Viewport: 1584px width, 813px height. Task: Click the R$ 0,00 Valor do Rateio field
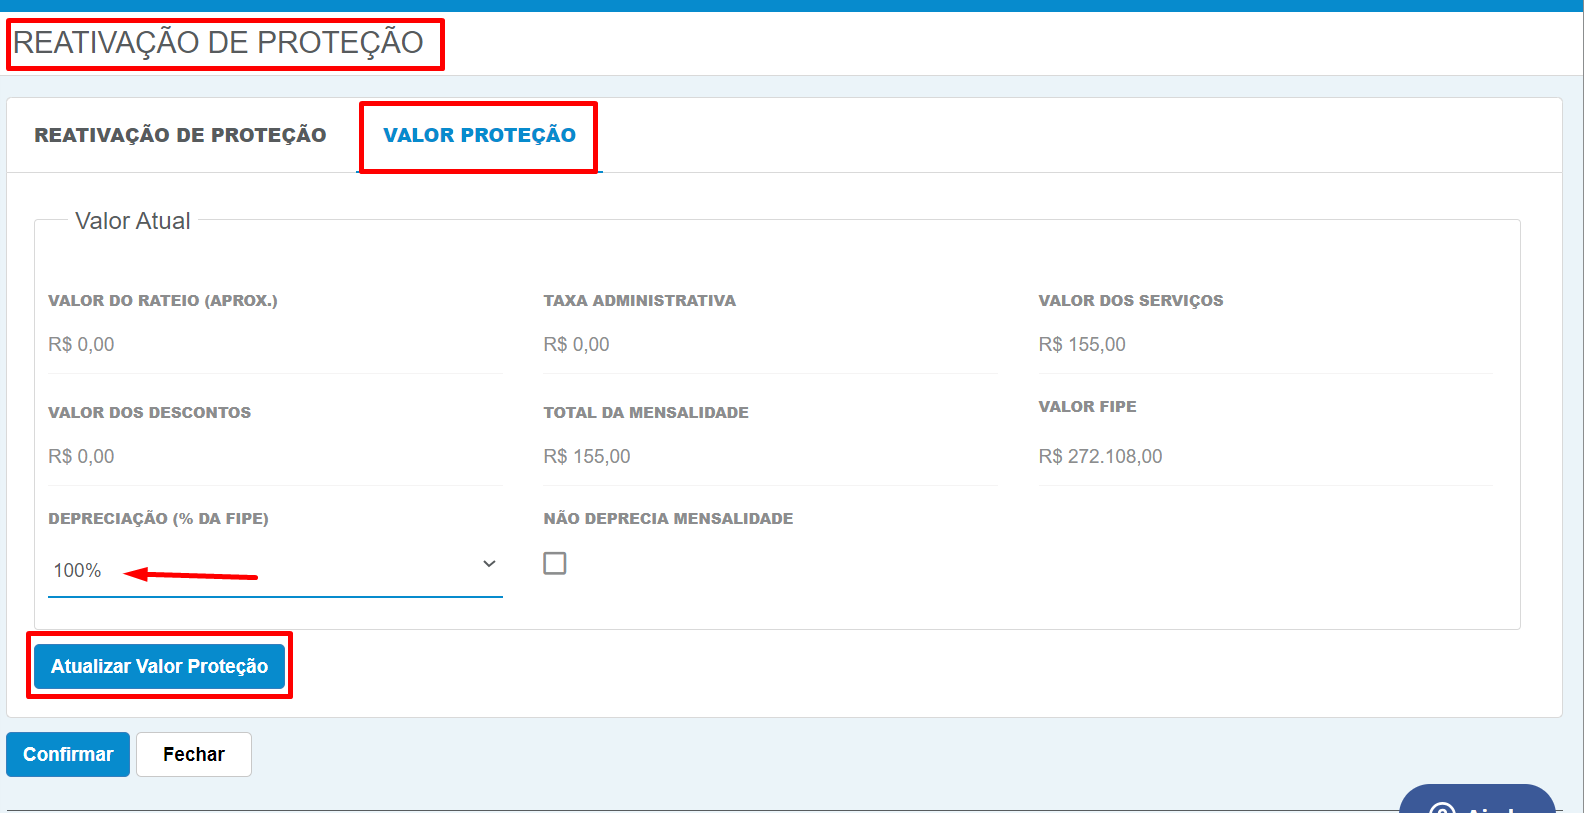pos(275,345)
